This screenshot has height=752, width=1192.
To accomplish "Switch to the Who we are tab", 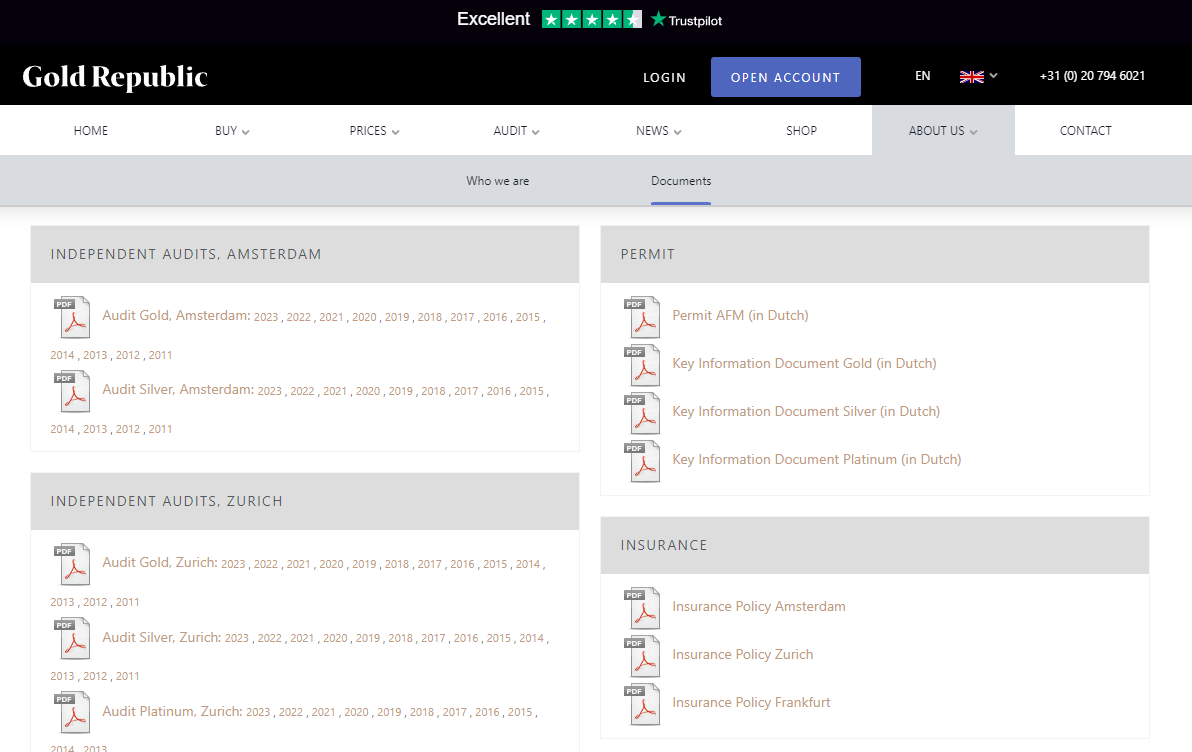I will [x=497, y=181].
